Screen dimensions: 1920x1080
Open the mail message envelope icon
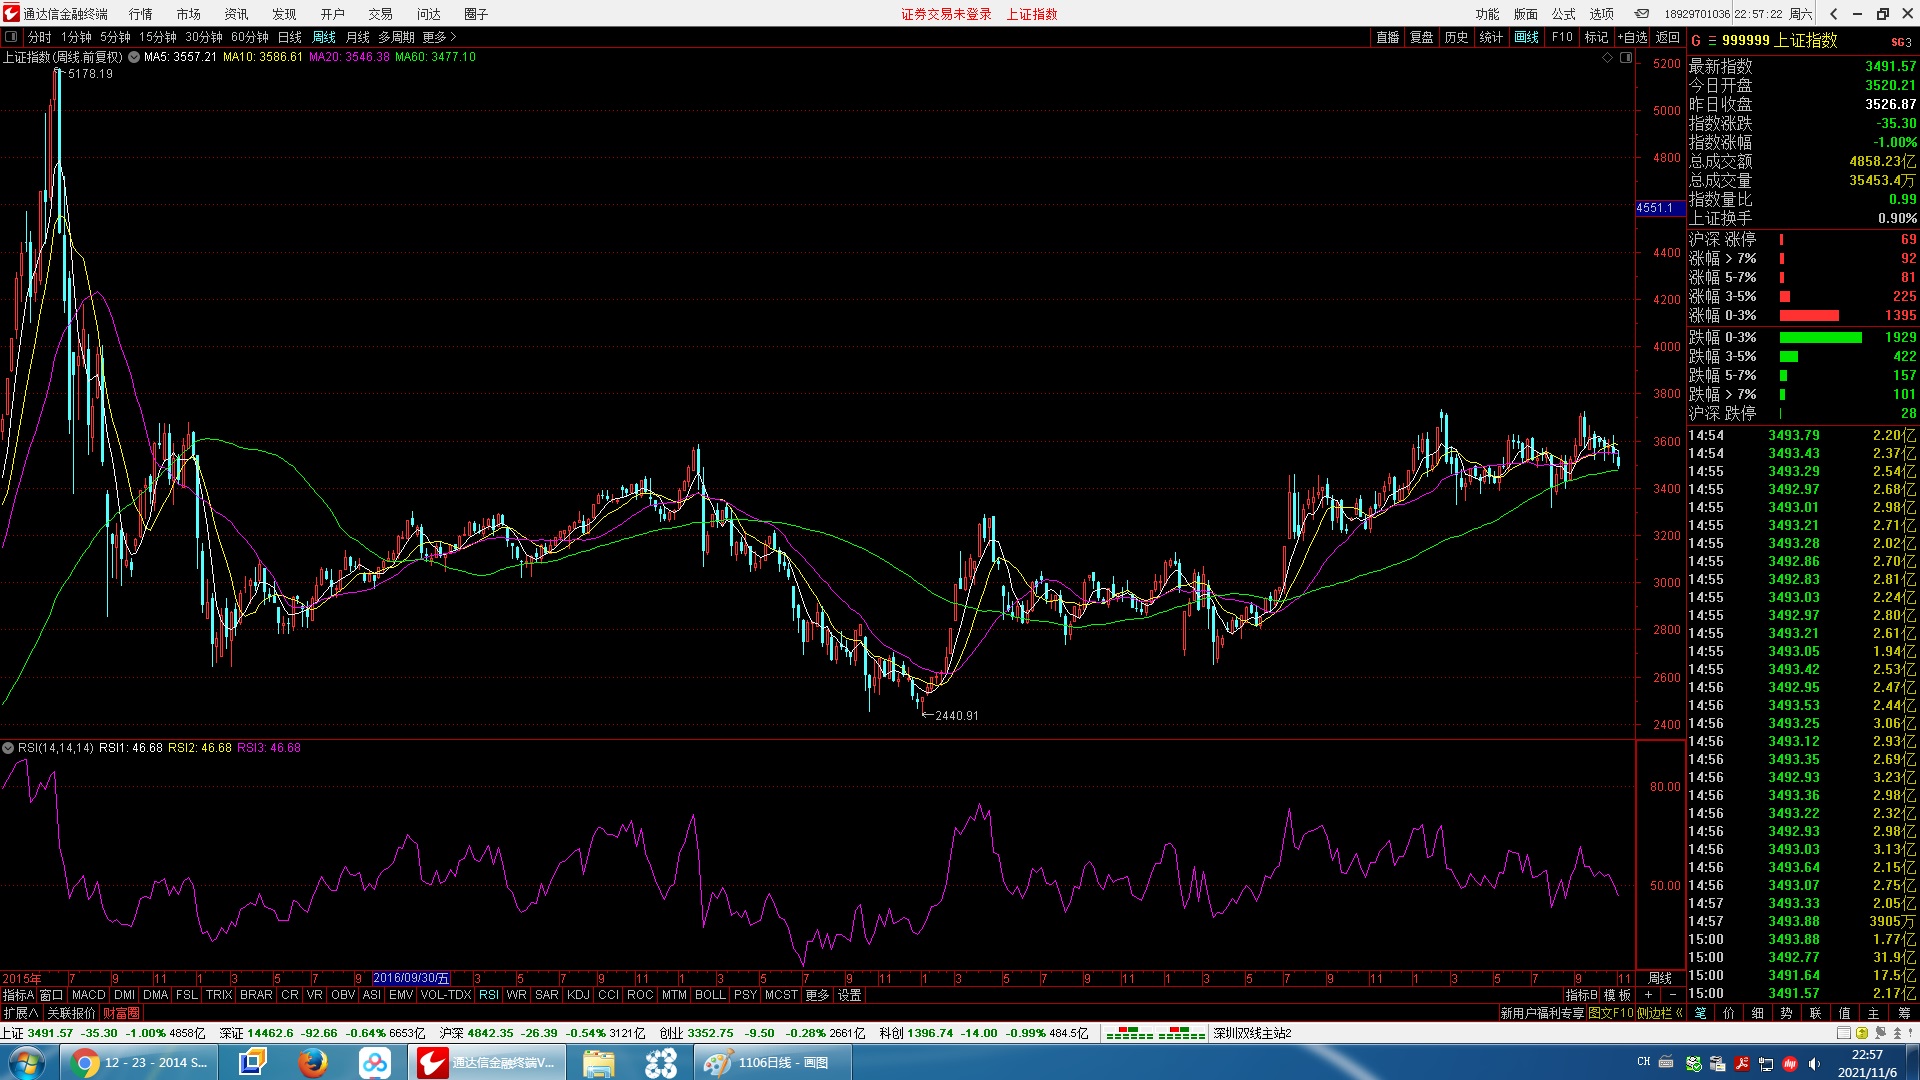coord(1642,14)
